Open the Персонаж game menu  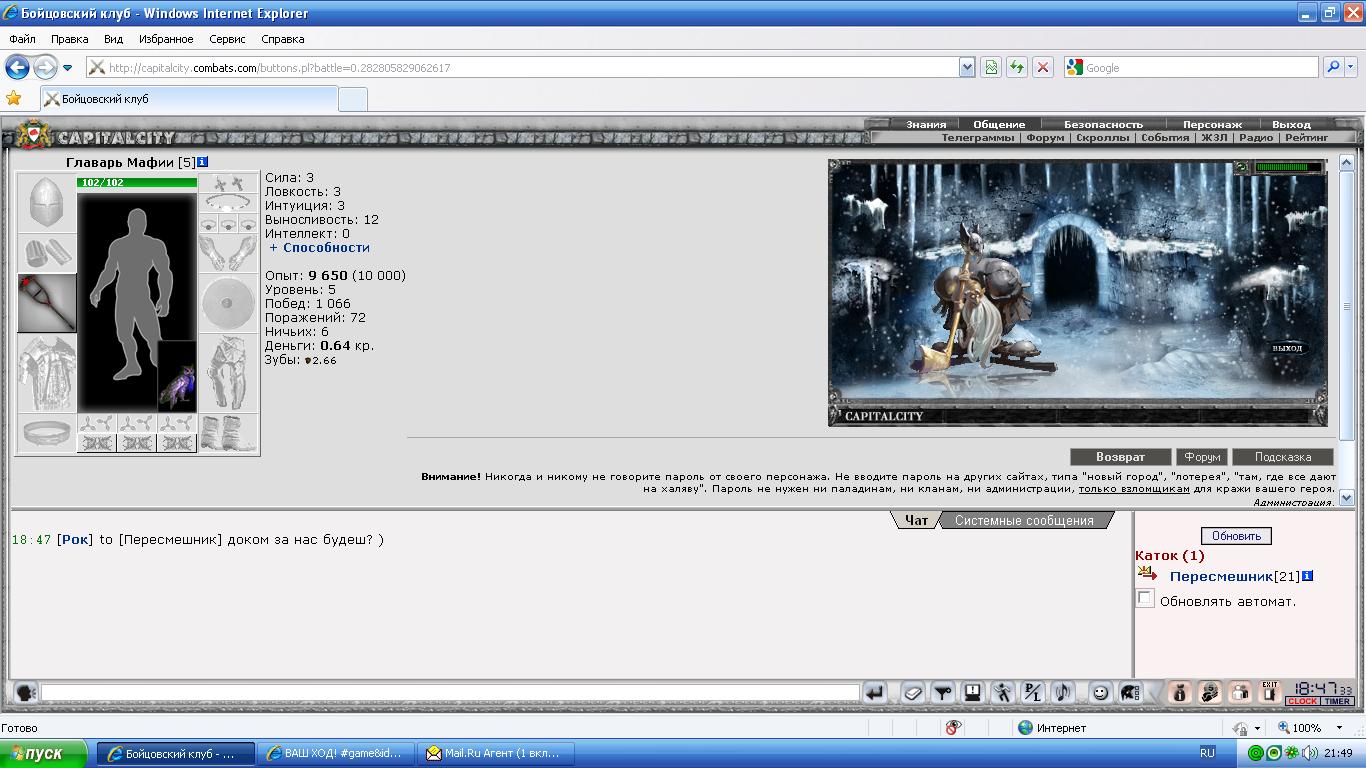[x=1212, y=125]
